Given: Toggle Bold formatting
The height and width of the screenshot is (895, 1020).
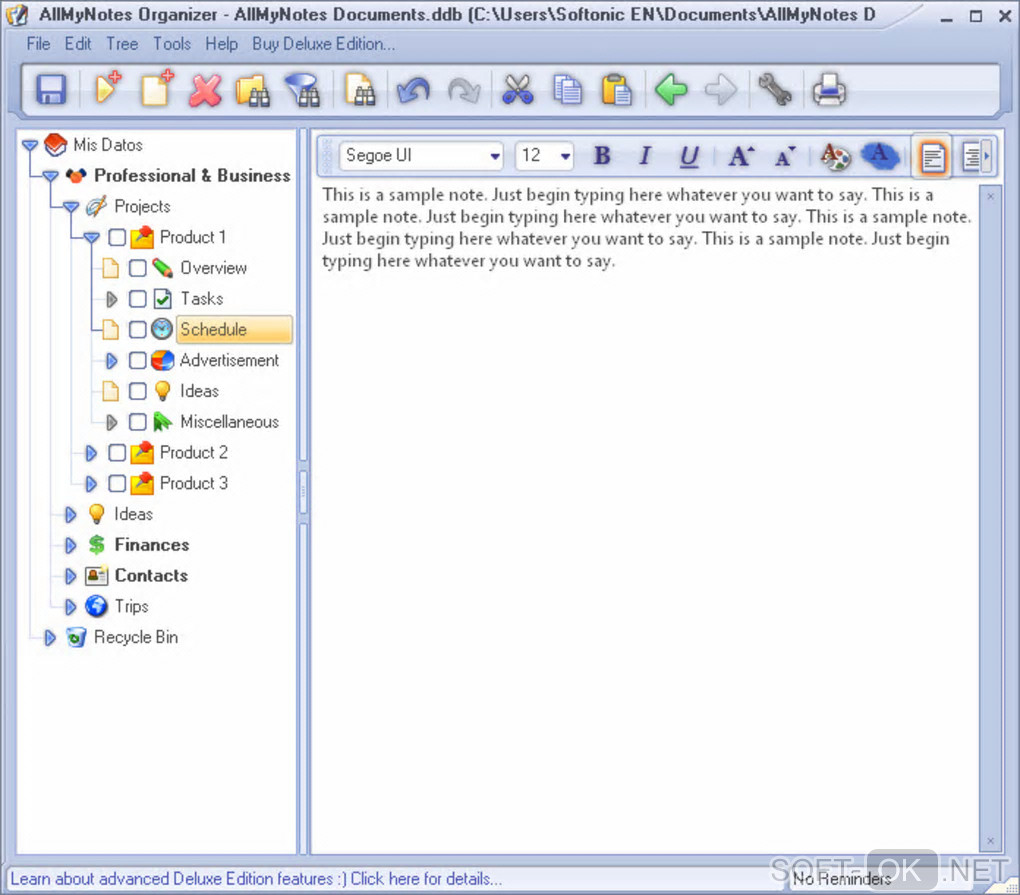Looking at the screenshot, I should tap(602, 155).
